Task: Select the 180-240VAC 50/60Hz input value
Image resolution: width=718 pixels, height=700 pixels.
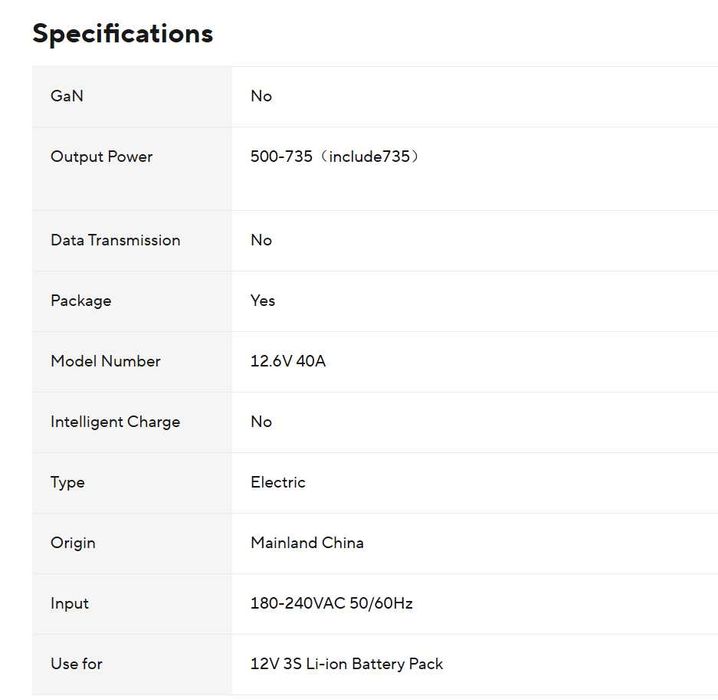Action: [331, 604]
